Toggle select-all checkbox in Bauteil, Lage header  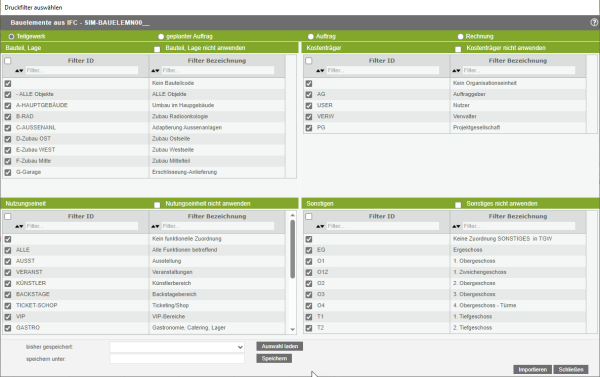(x=8, y=60)
